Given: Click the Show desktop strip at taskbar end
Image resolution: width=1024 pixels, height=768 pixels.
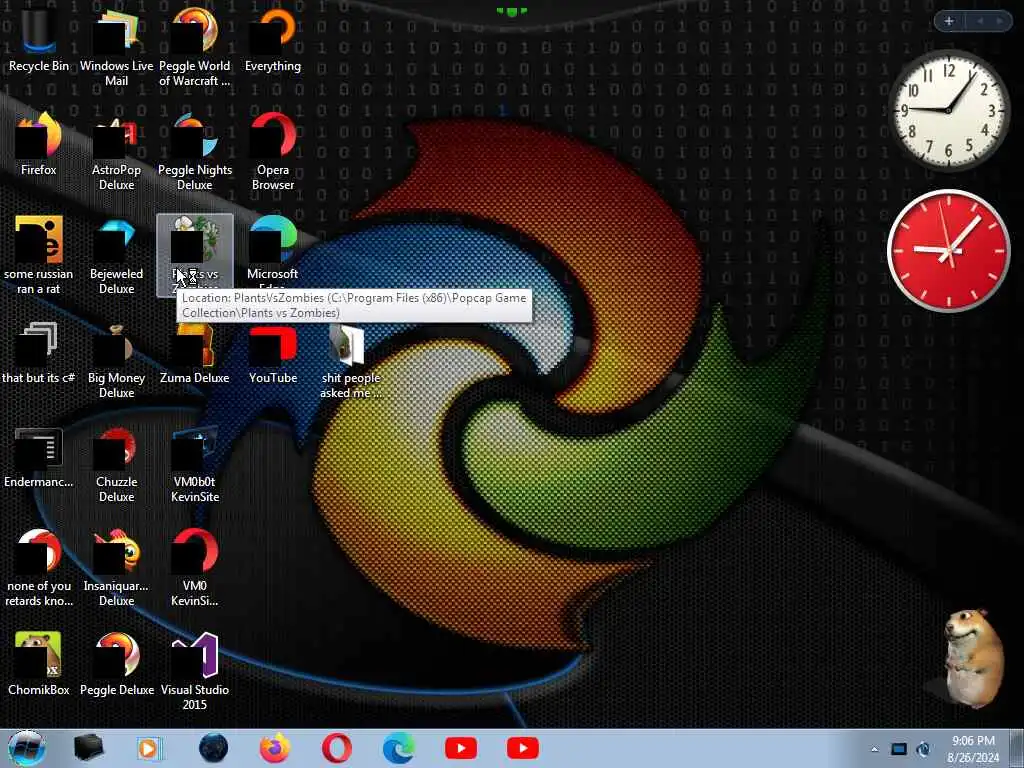Looking at the screenshot, I should click(1016, 748).
